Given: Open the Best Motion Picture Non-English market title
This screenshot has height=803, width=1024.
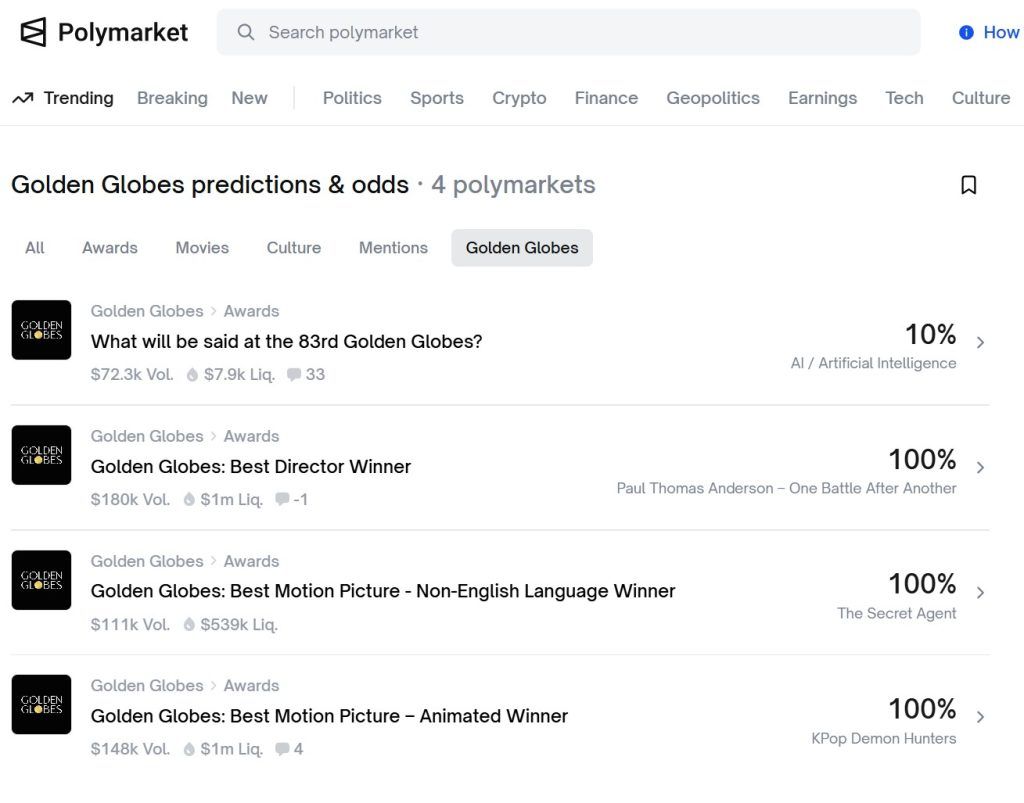Looking at the screenshot, I should [383, 591].
